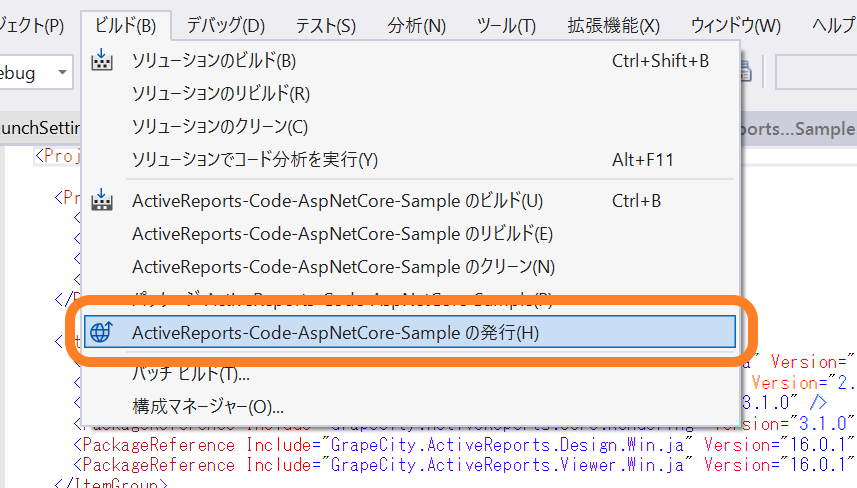Image resolution: width=857 pixels, height=488 pixels.
Task: Open 構成マネージャー(O)... dialog
Action: click(x=410, y=407)
